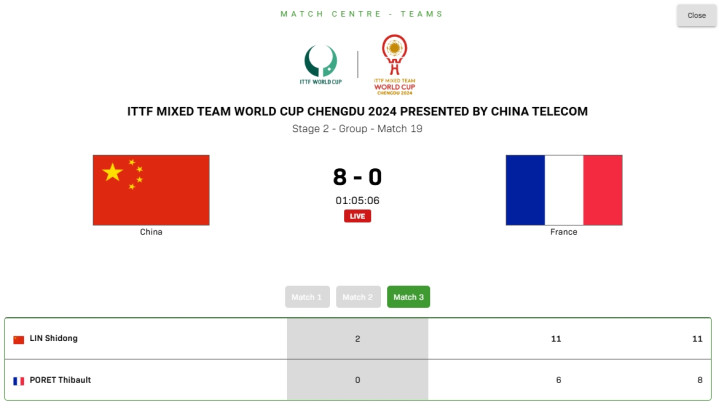Switch to Match 1 tab
The height and width of the screenshot is (408, 719).
[307, 297]
